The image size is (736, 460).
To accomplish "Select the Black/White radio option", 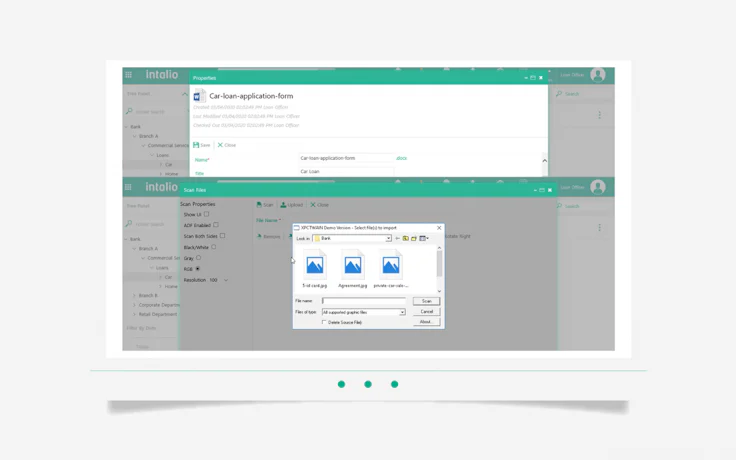I will [214, 247].
